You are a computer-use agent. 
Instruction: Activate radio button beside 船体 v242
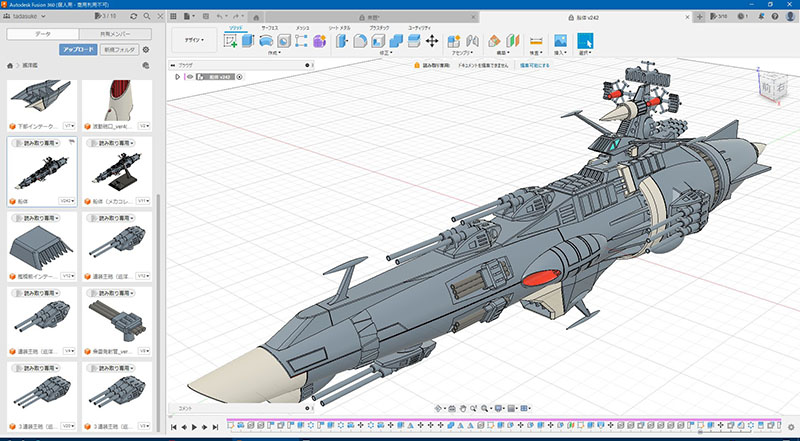[x=239, y=77]
